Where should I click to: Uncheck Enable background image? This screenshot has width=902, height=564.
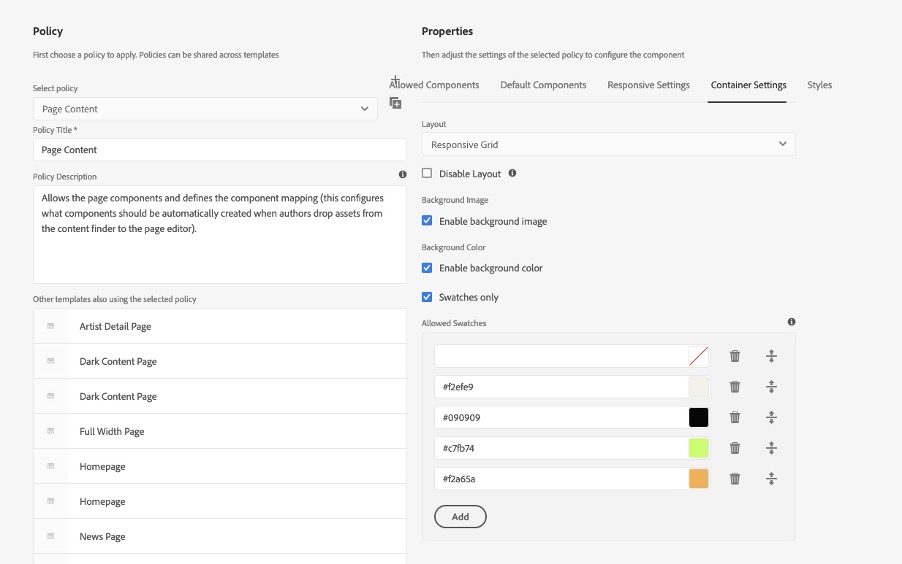click(x=427, y=220)
